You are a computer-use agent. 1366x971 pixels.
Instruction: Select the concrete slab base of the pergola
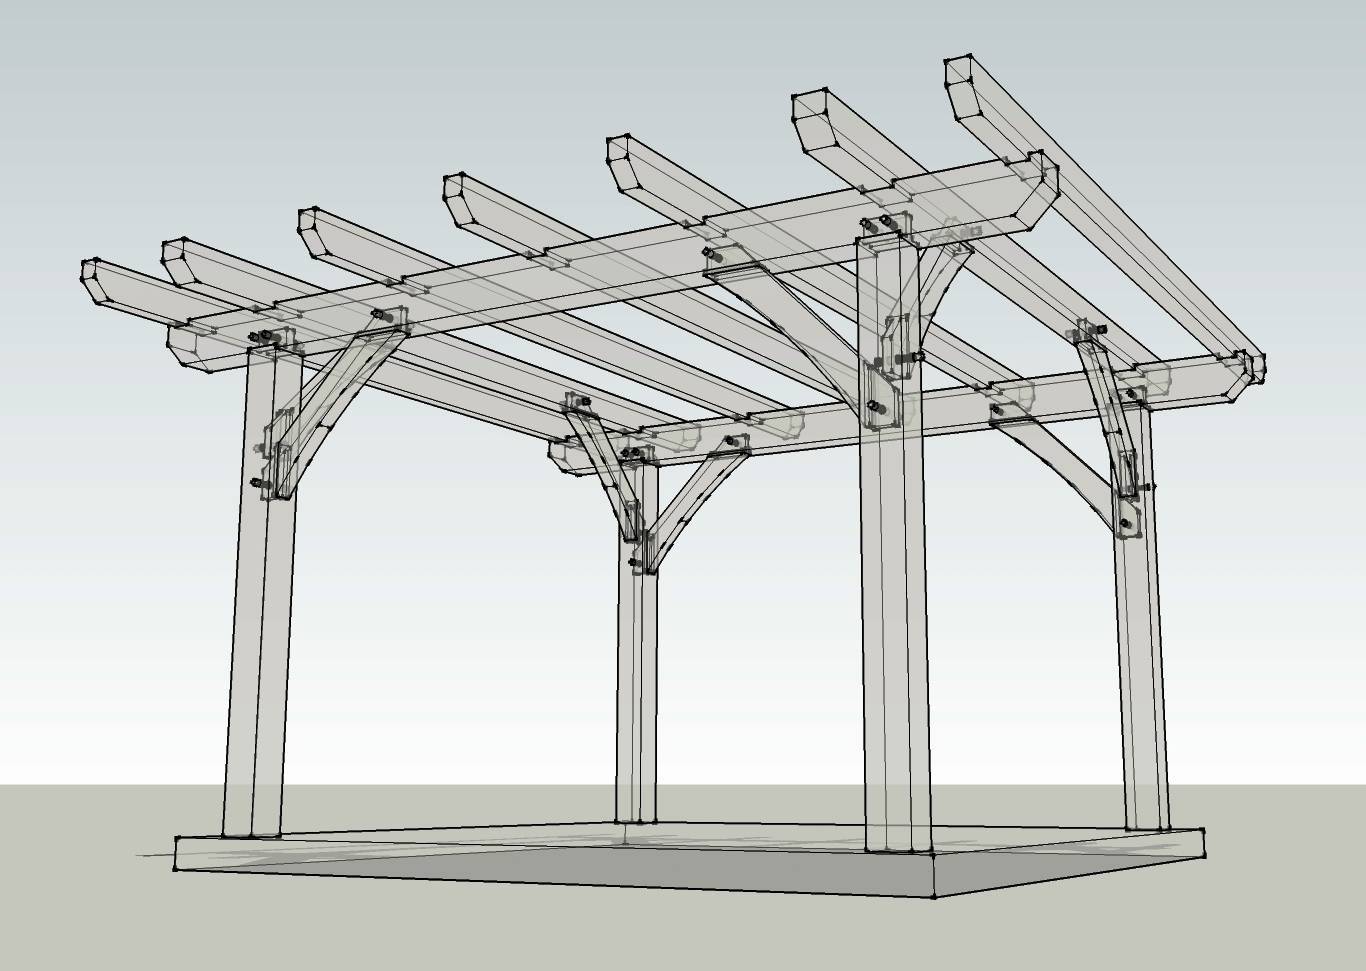[x=690, y=860]
